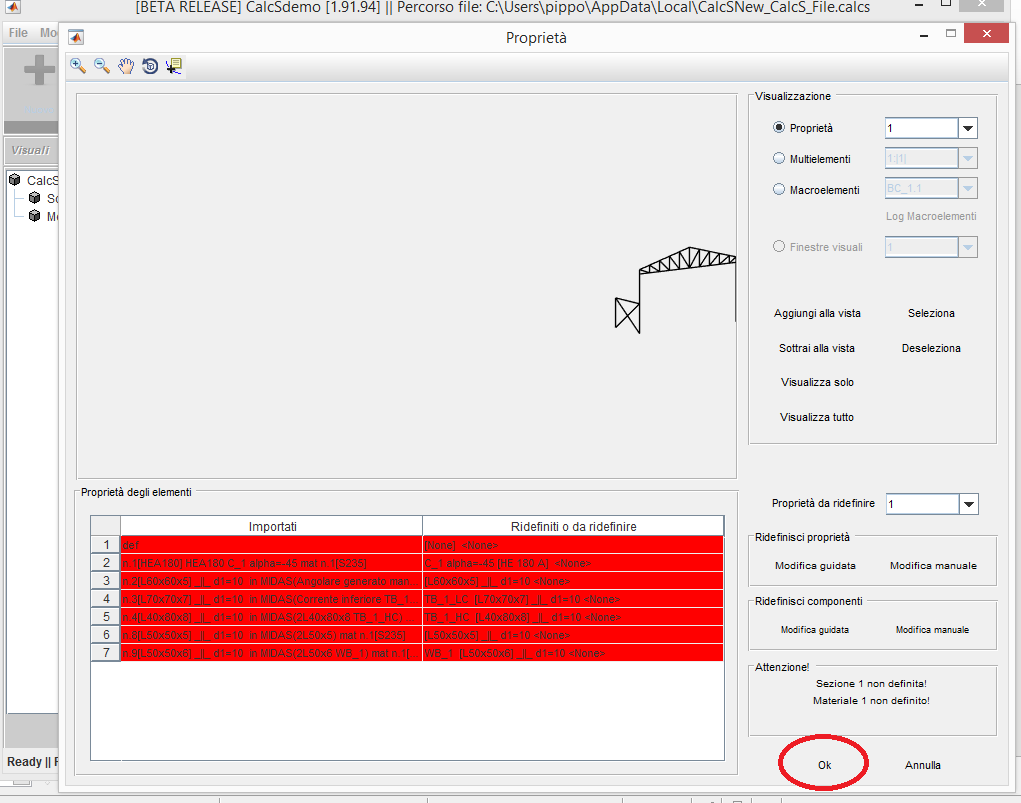
Task: Cancel with the Annulla button
Action: 923,765
